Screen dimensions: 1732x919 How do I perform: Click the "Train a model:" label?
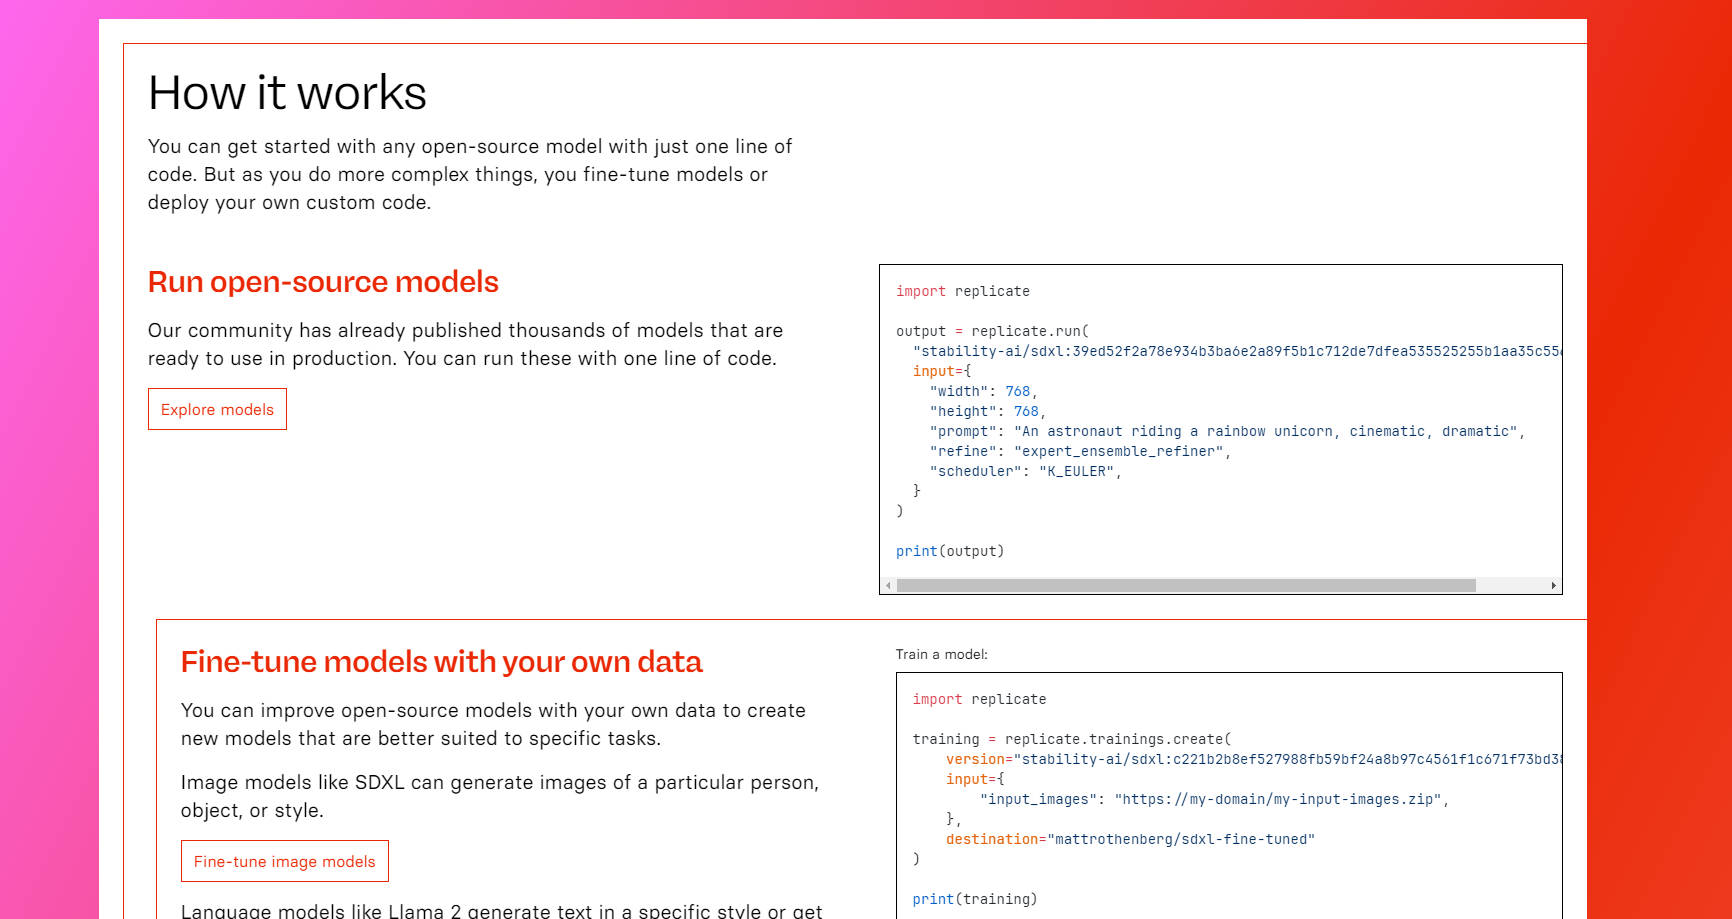pos(941,654)
